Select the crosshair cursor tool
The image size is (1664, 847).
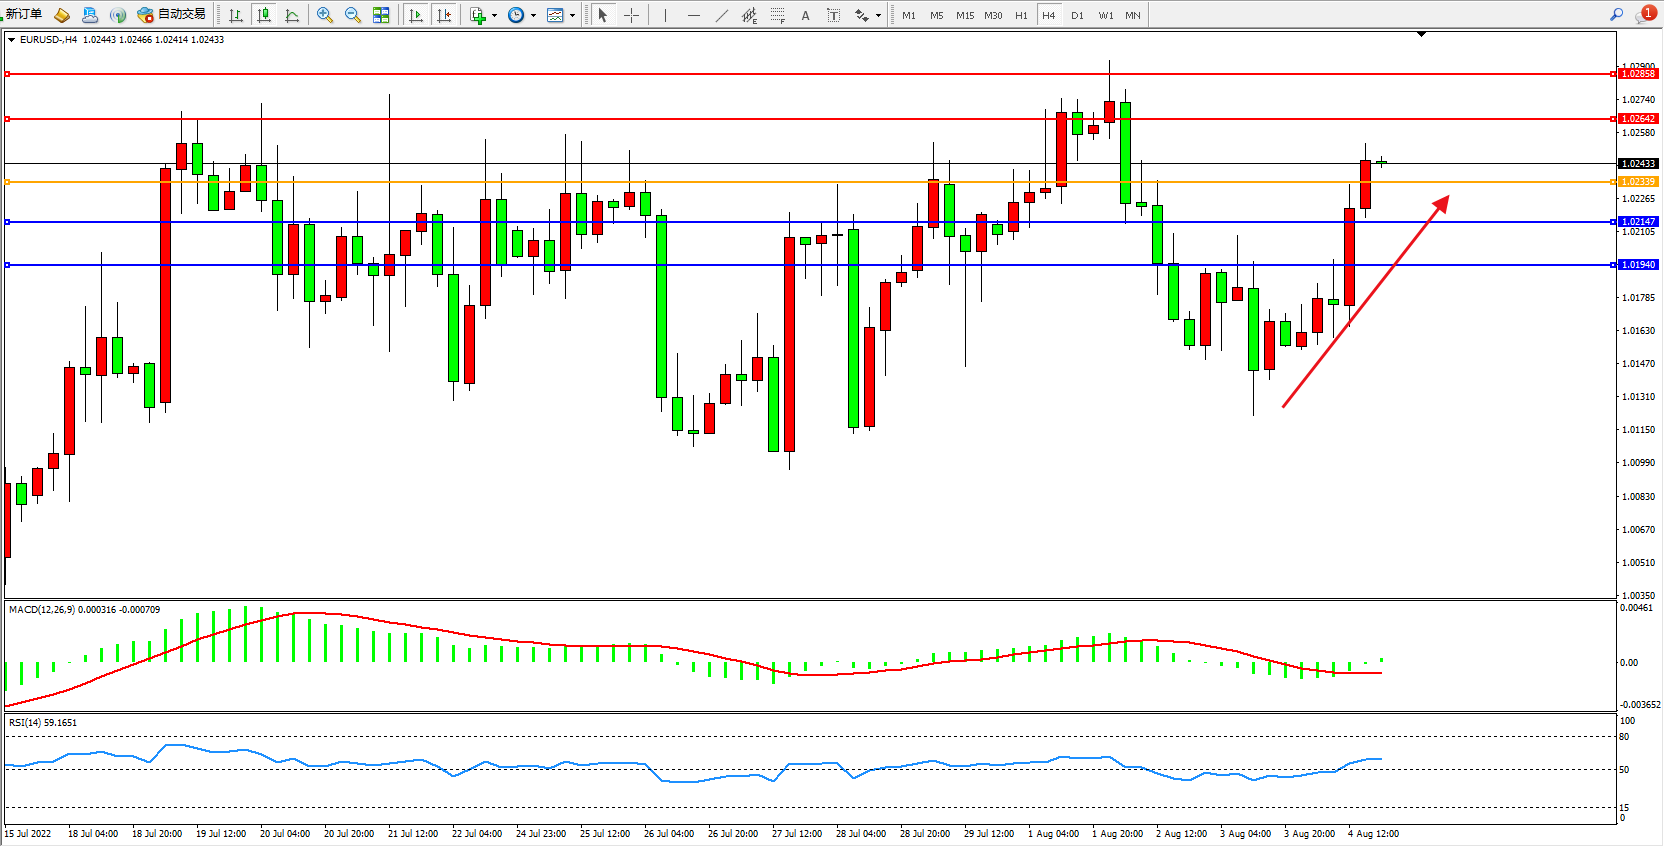[x=631, y=15]
